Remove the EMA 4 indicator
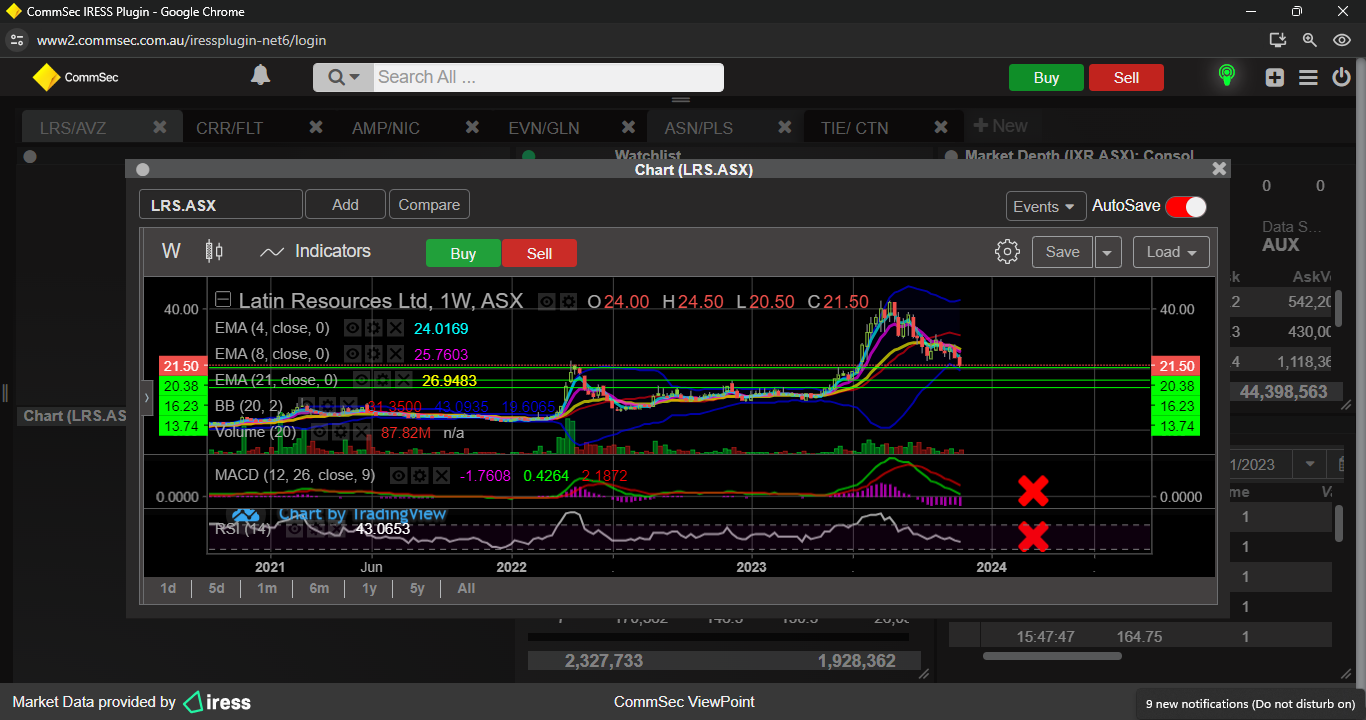Image resolution: width=1366 pixels, height=720 pixels. point(396,328)
